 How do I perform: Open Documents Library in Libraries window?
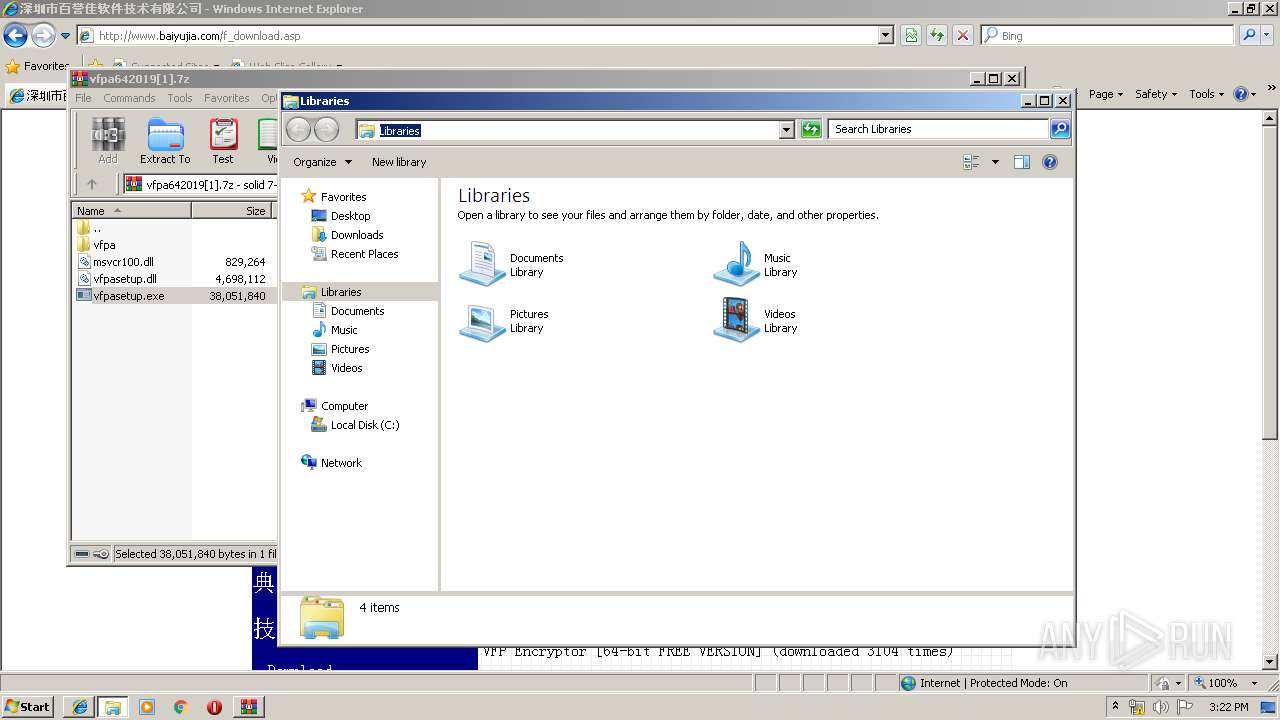[511, 265]
